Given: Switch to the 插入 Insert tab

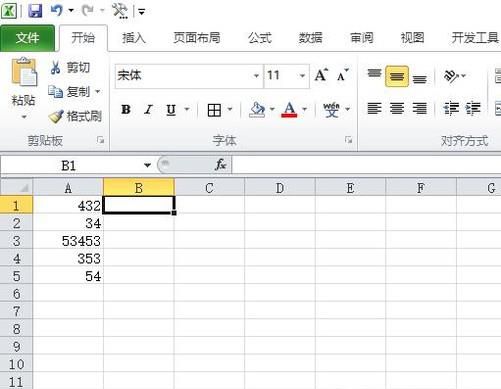Looking at the screenshot, I should tap(134, 38).
